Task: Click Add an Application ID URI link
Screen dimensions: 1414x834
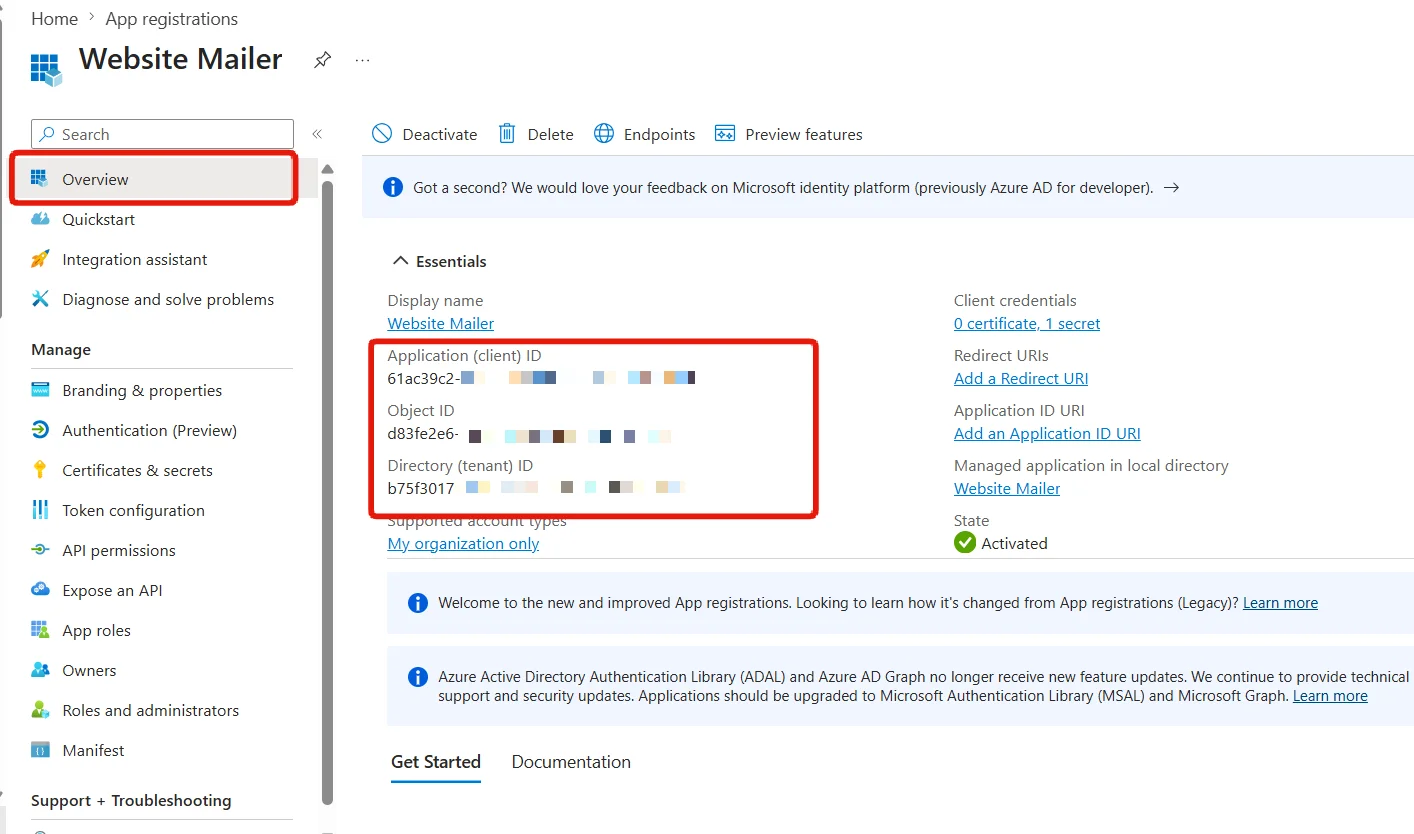Action: point(1047,433)
